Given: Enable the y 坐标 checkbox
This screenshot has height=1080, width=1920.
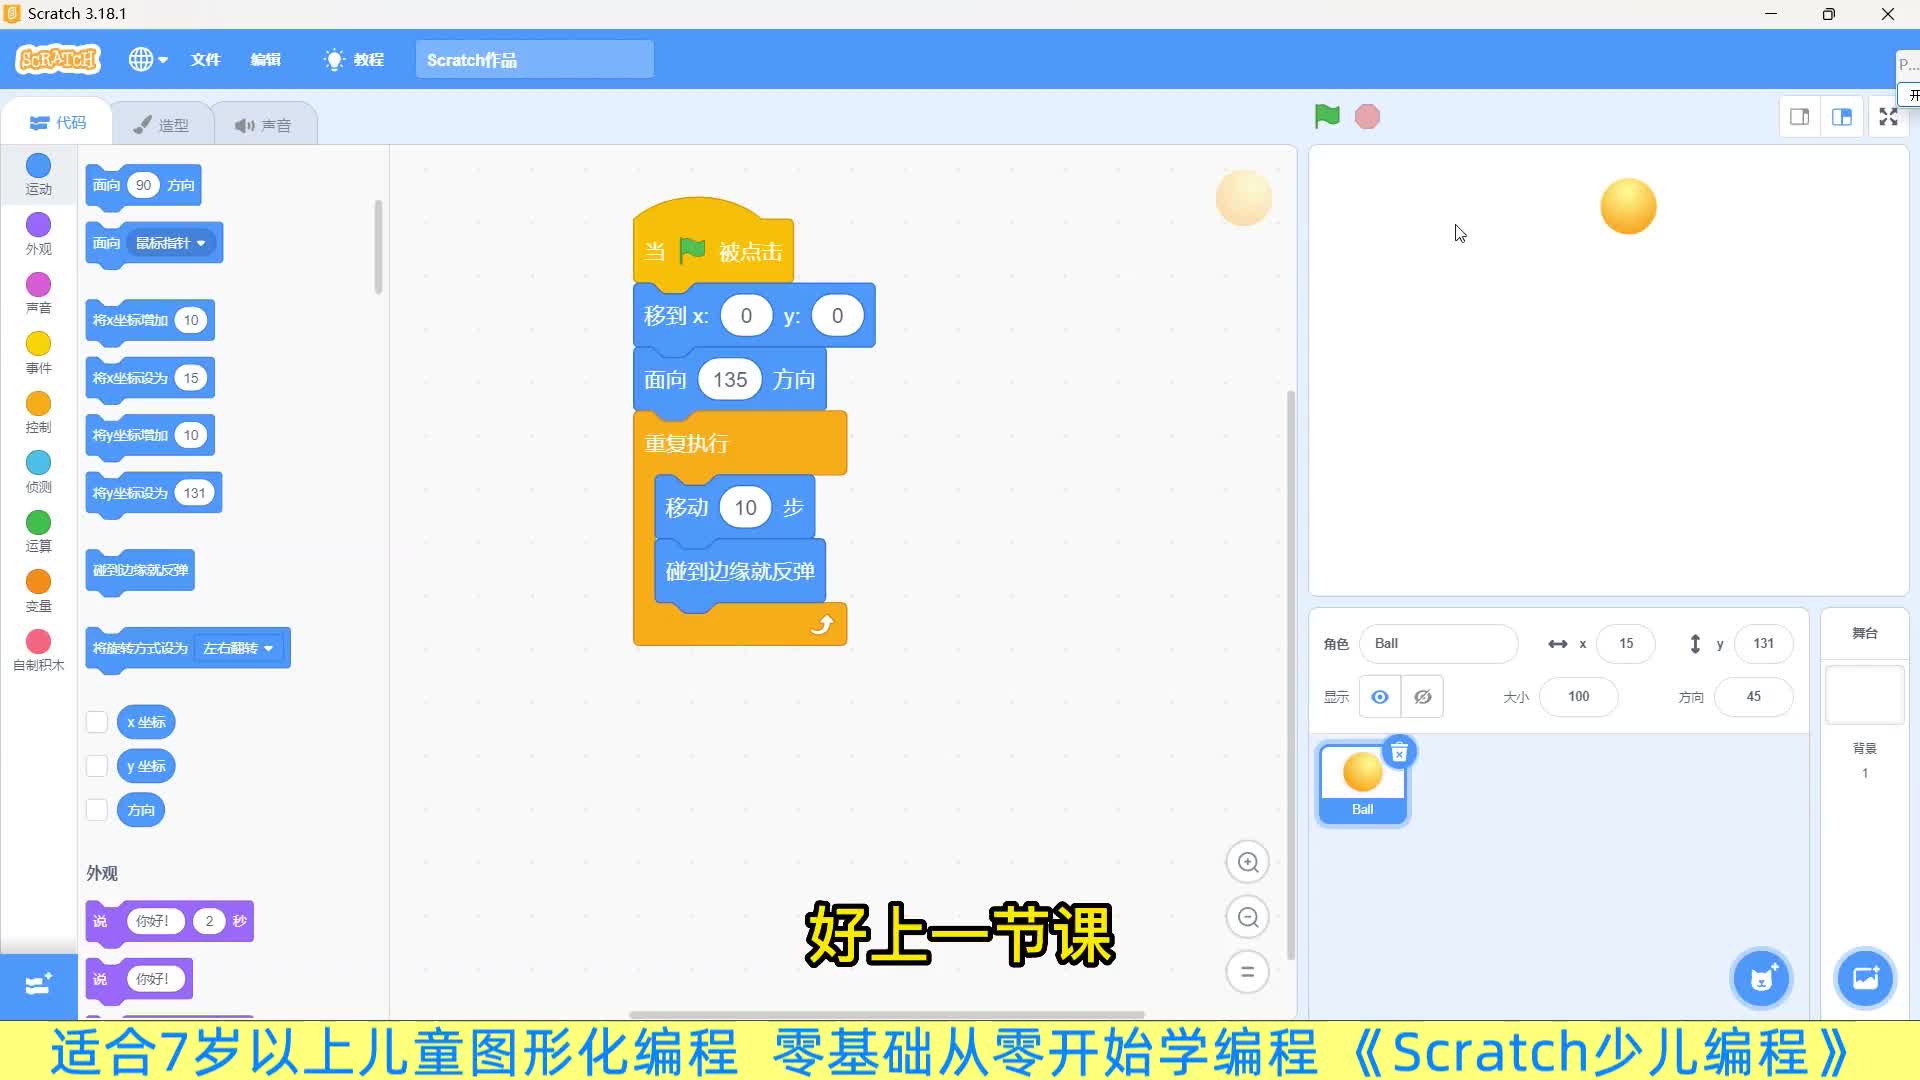Looking at the screenshot, I should pos(97,766).
